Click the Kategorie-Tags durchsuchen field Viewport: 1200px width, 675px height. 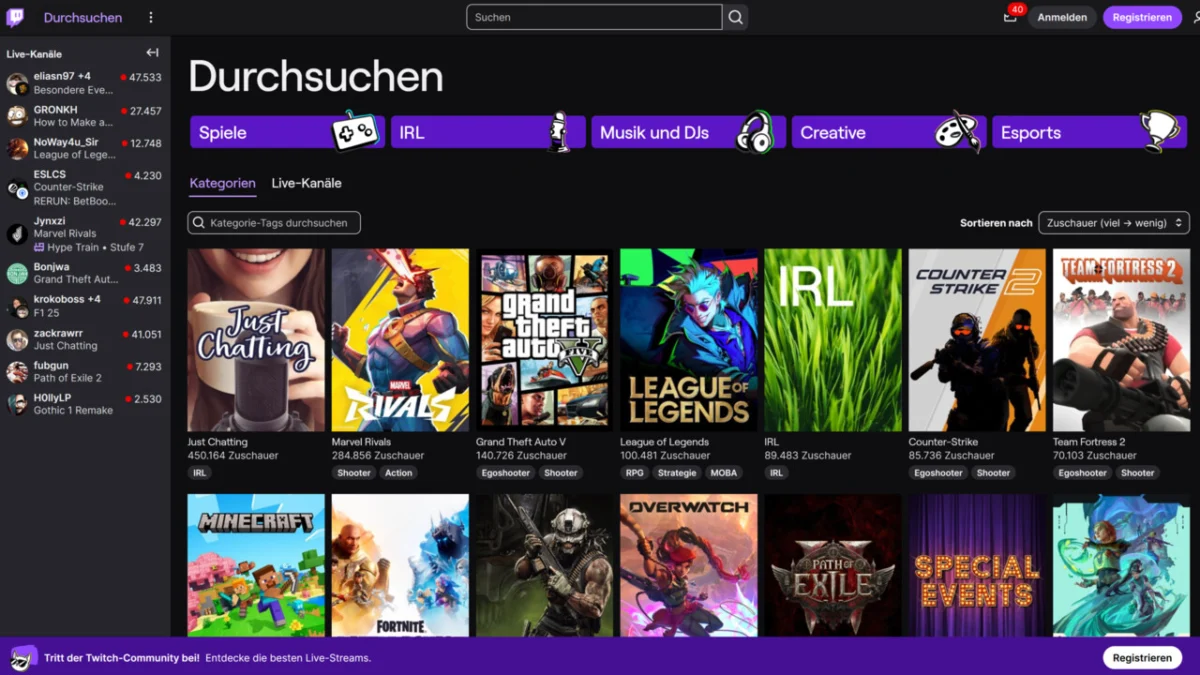coord(274,223)
